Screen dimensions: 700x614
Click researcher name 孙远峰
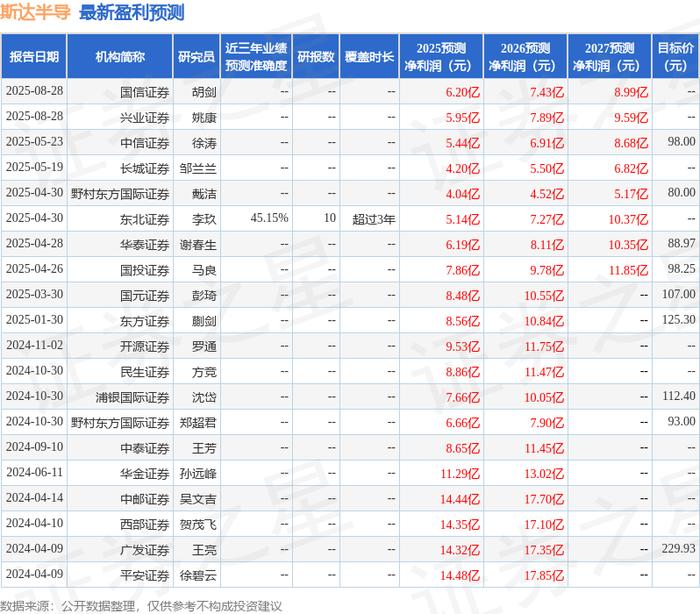point(198,474)
